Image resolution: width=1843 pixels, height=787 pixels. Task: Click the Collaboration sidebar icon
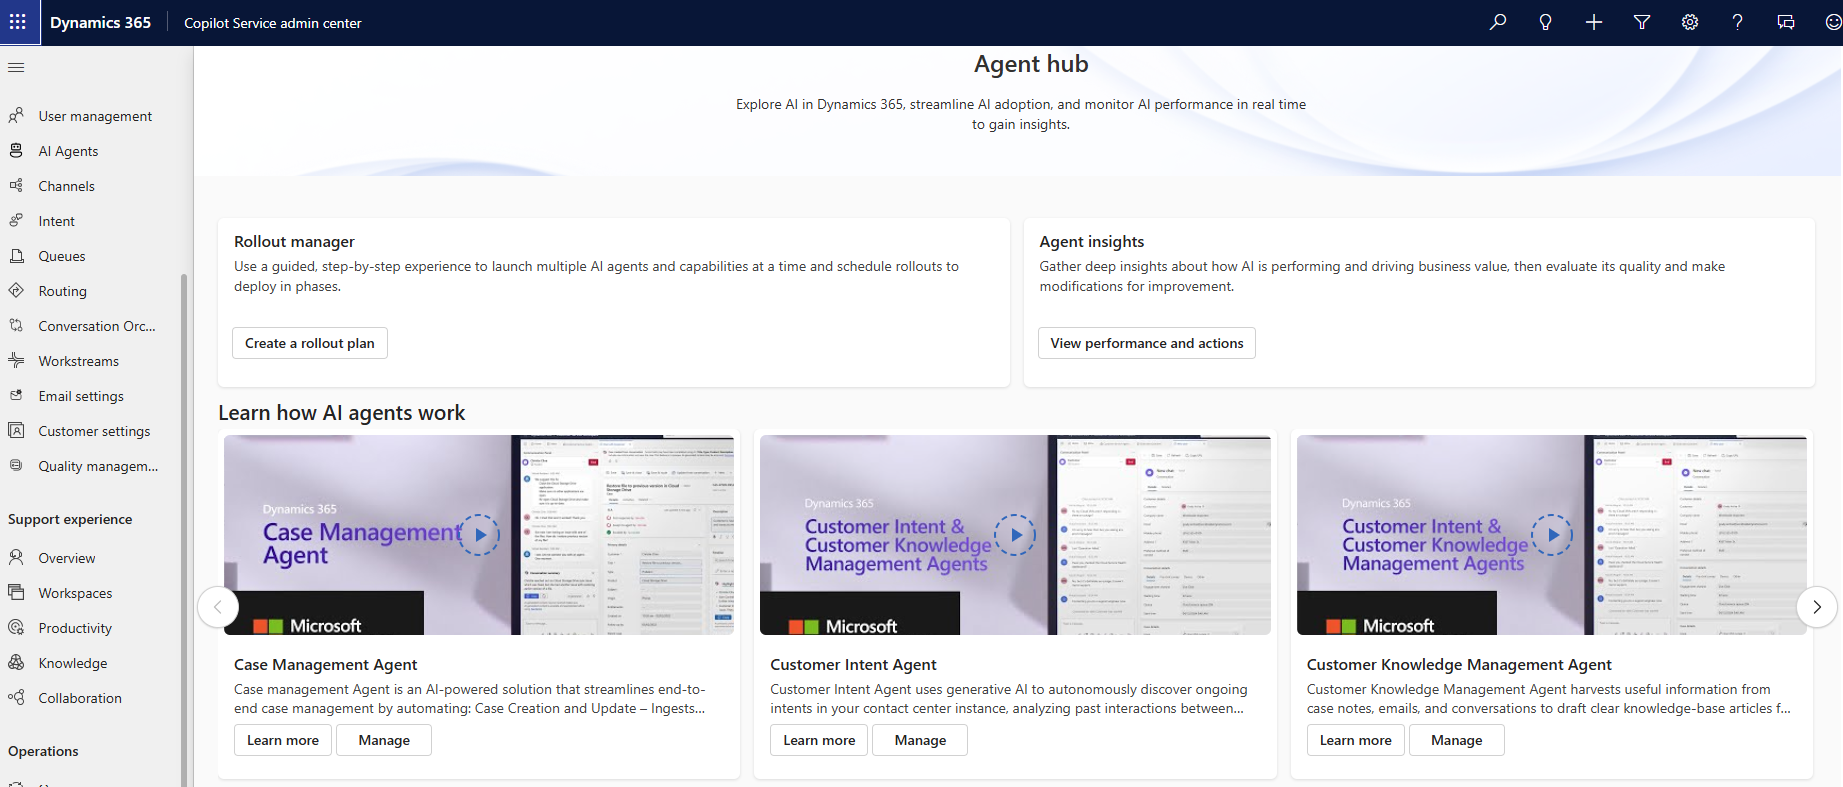click(x=16, y=698)
